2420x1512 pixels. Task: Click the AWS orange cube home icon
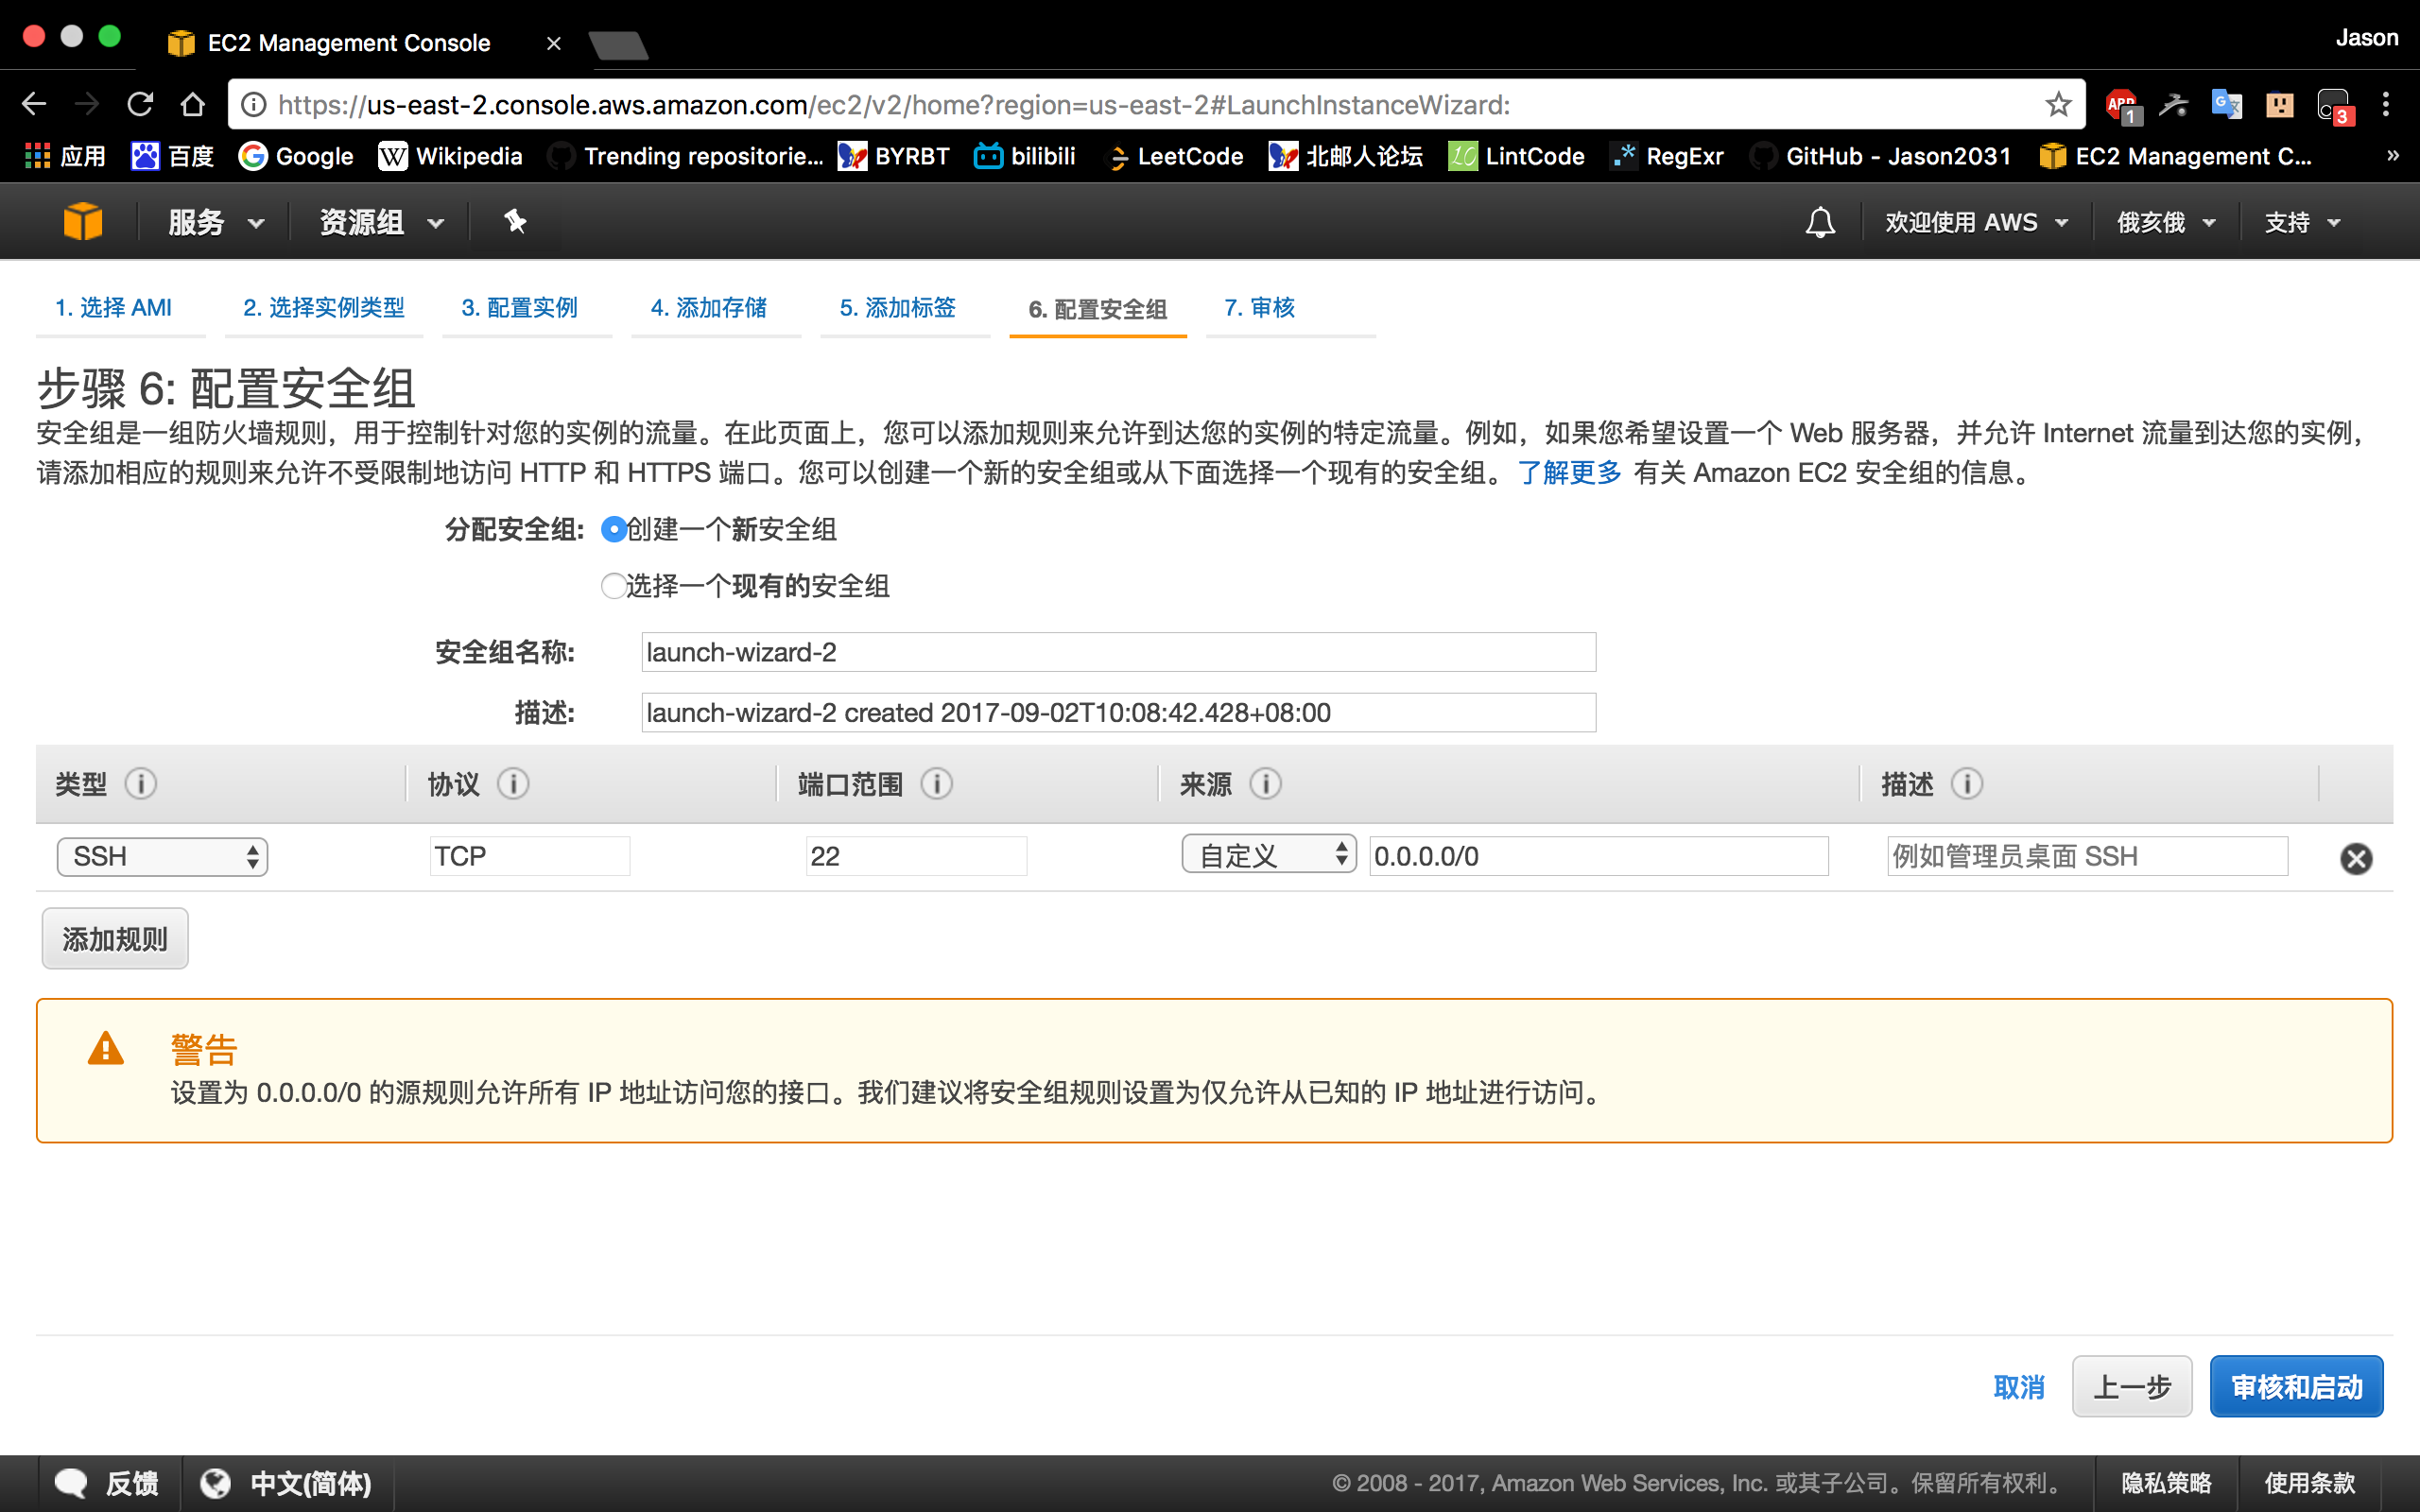click(82, 221)
